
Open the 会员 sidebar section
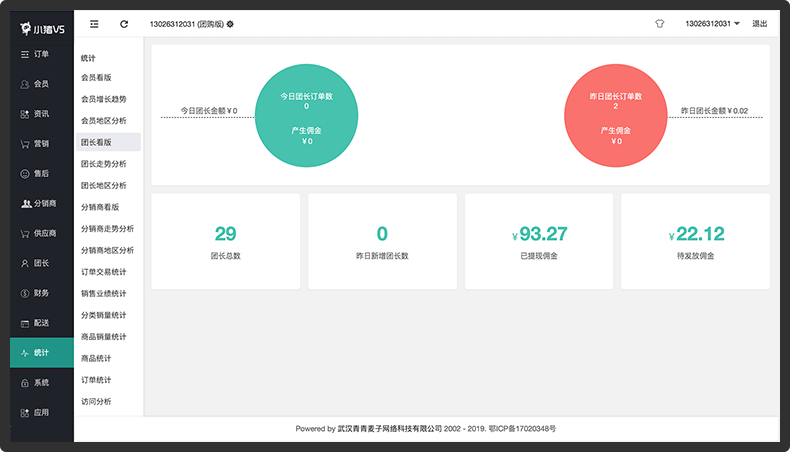click(x=42, y=84)
